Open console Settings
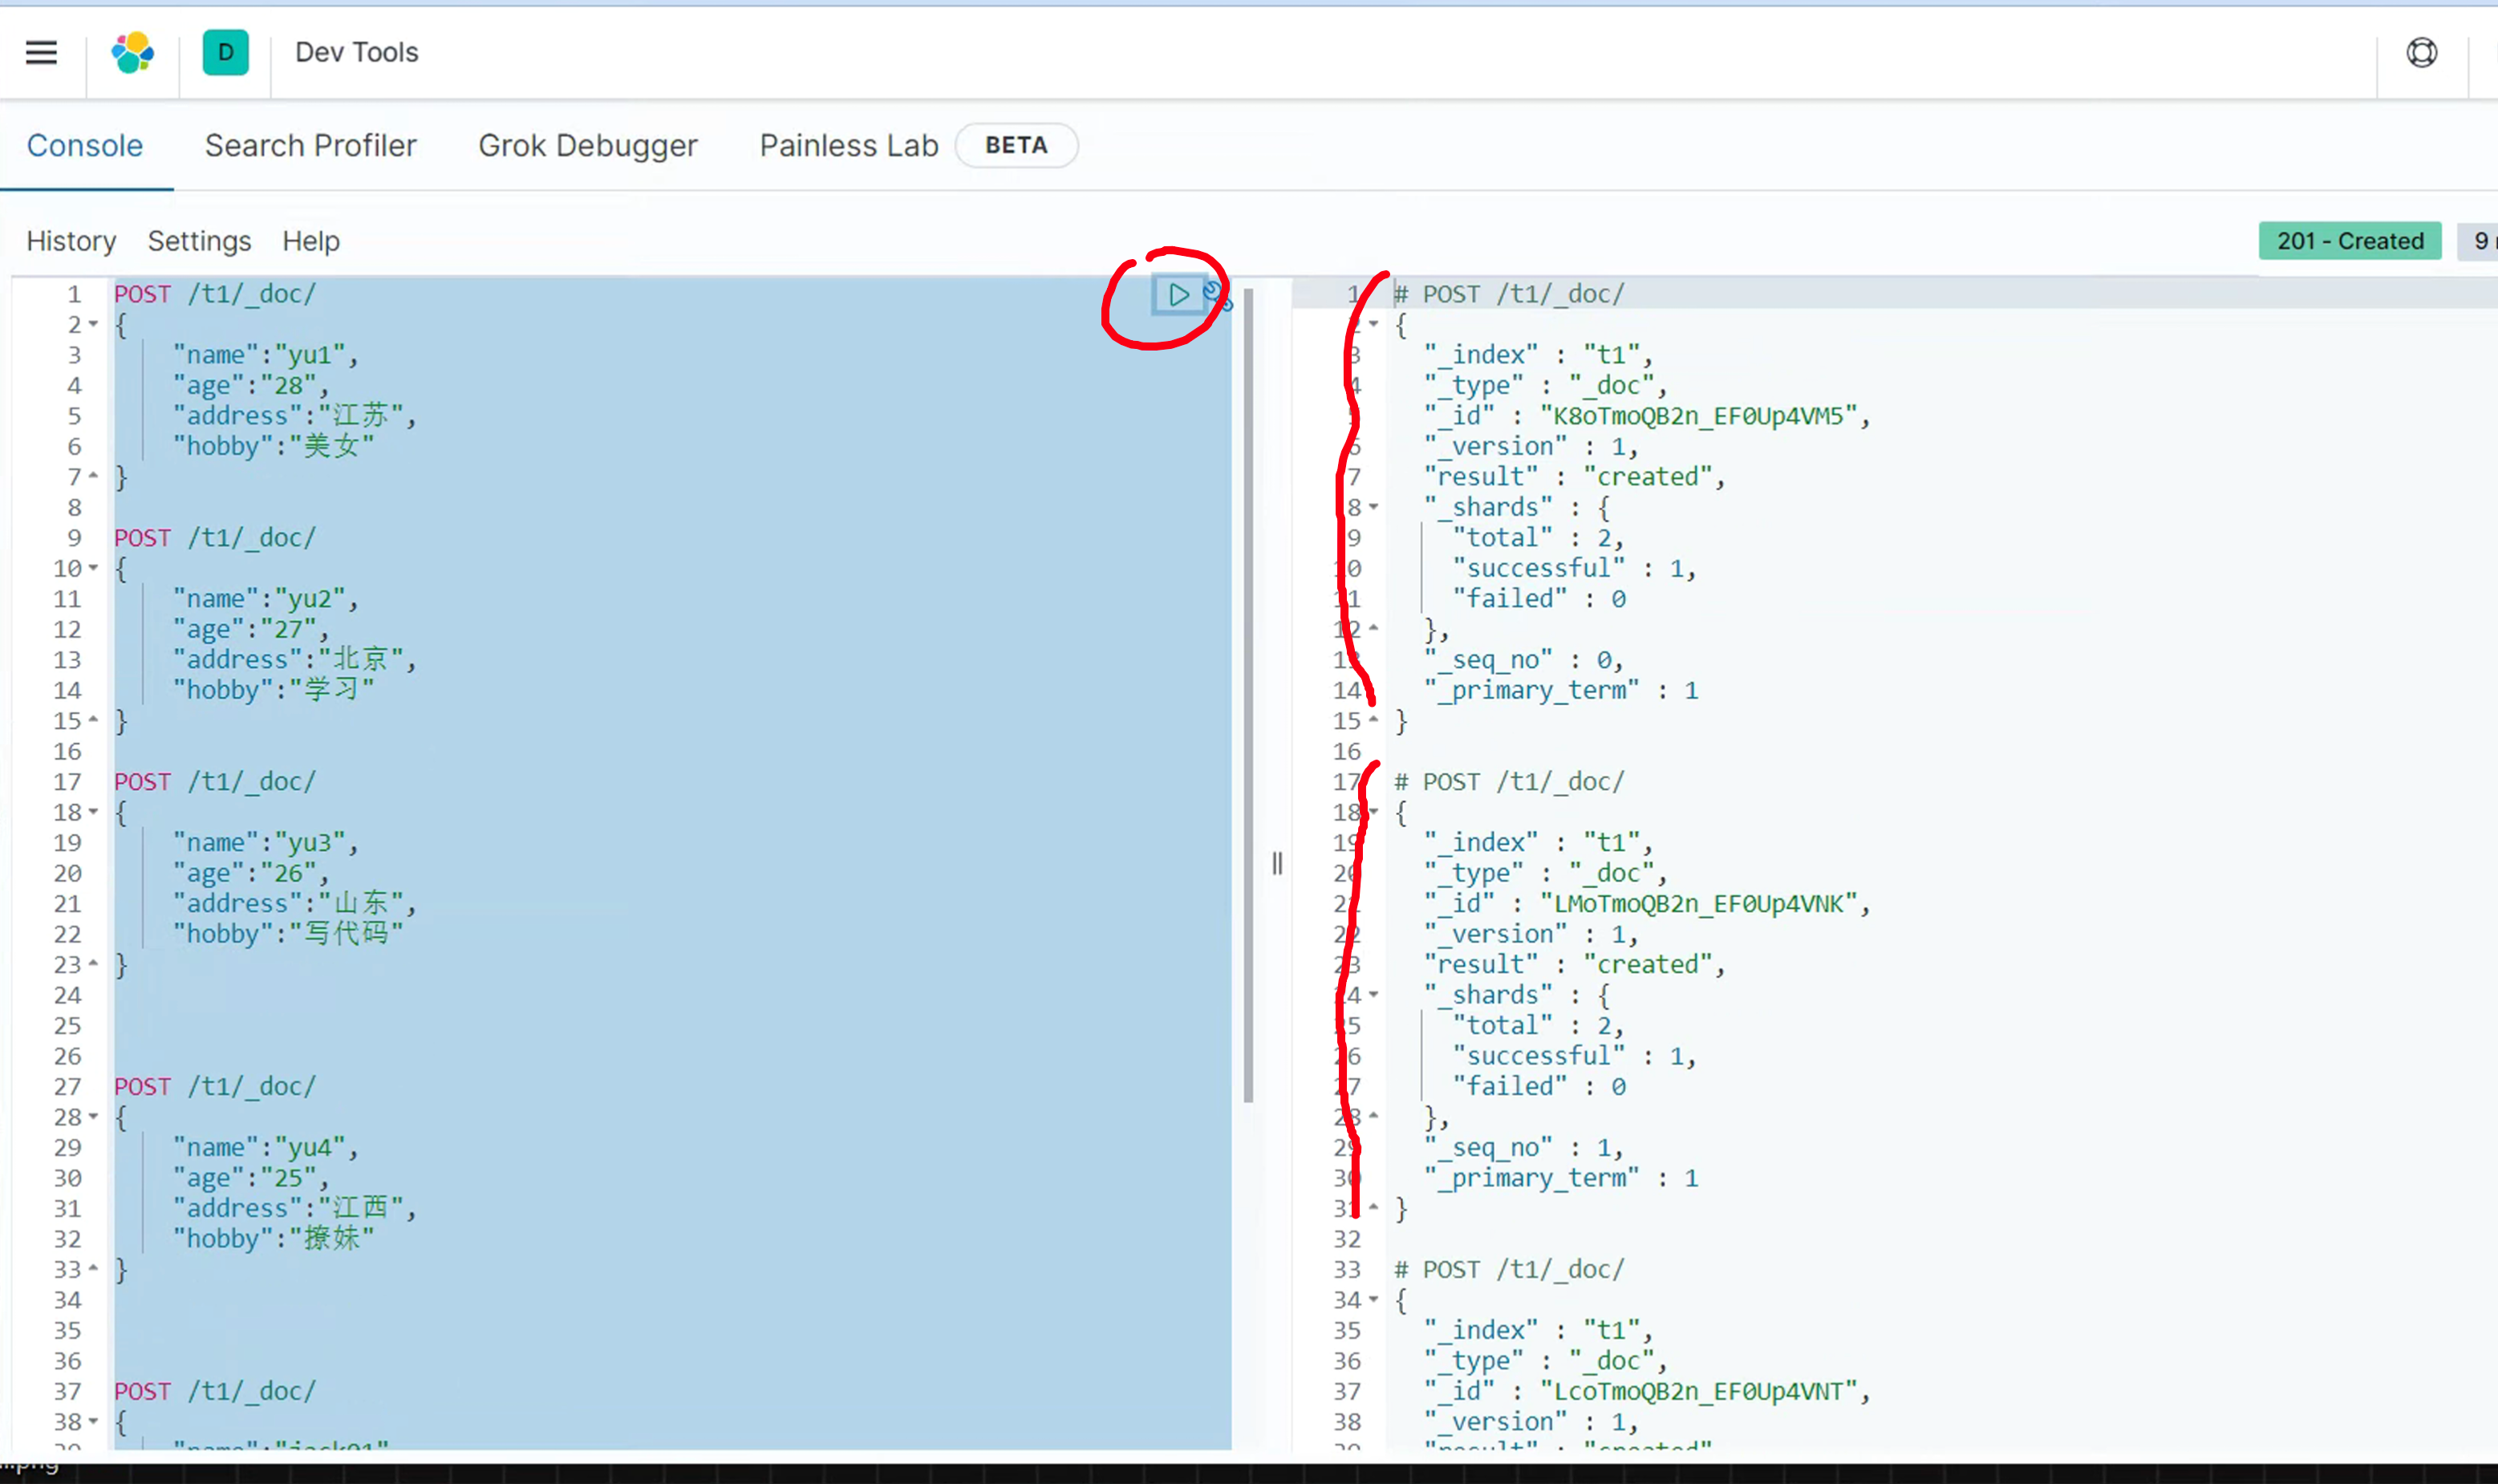This screenshot has height=1484, width=2498. (x=199, y=241)
